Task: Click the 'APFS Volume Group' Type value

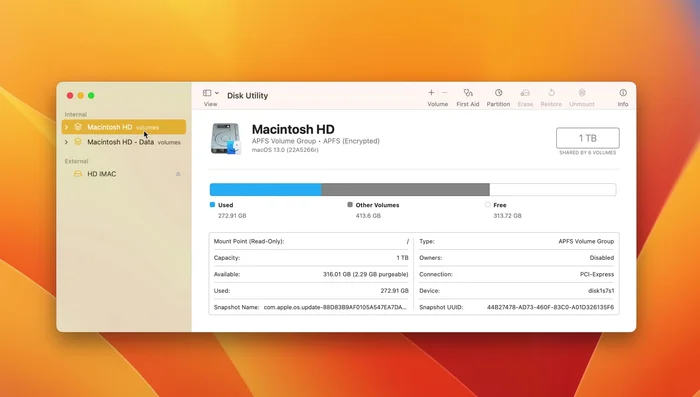Action: [x=586, y=241]
